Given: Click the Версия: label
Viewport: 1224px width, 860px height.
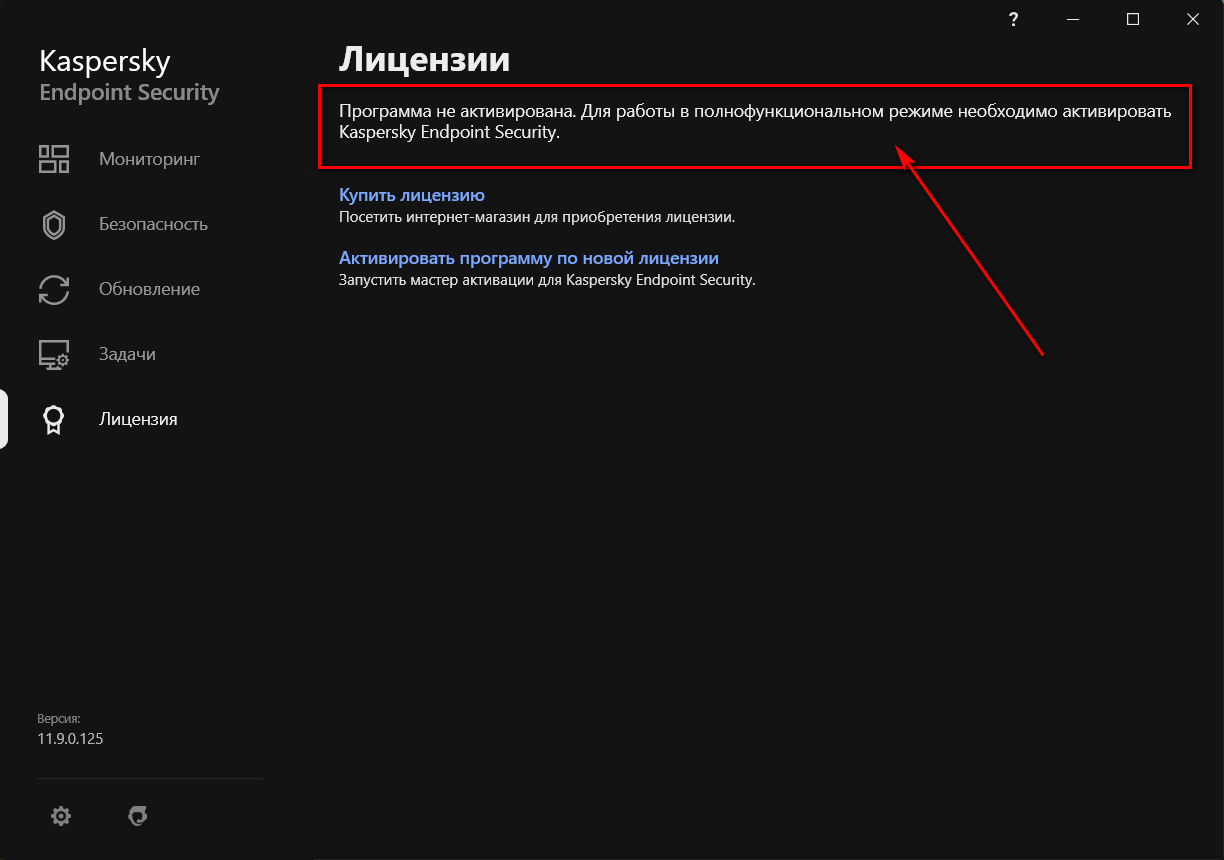Looking at the screenshot, I should click(x=58, y=718).
